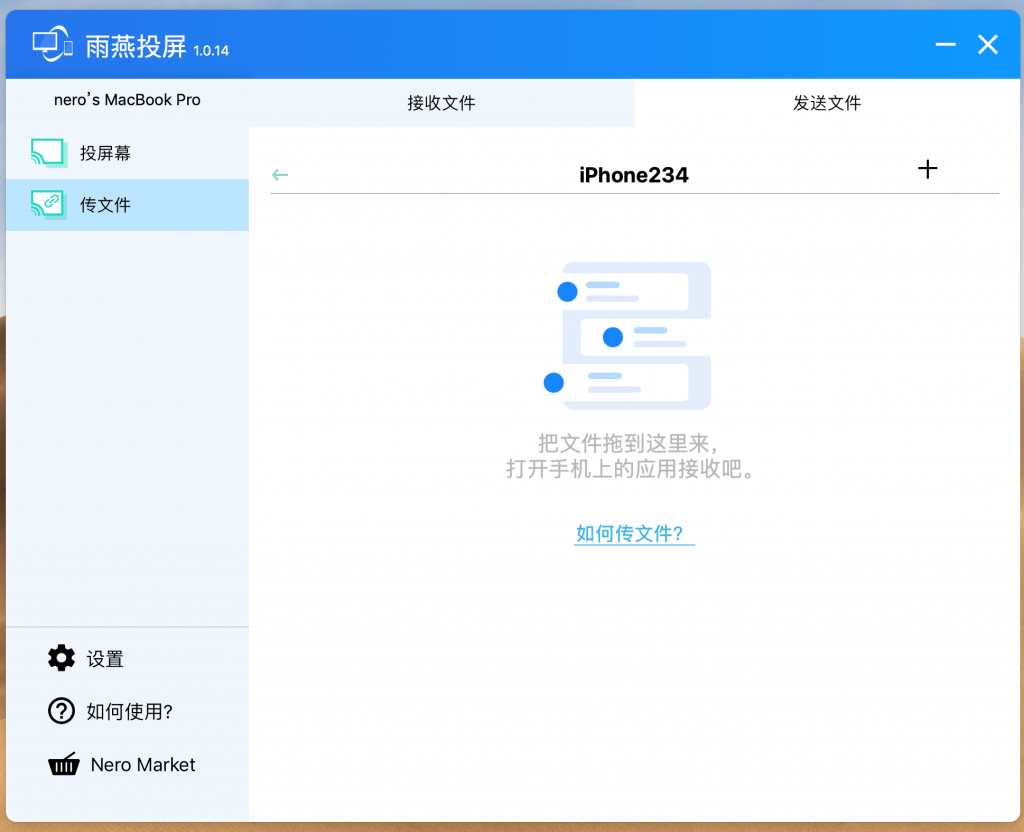
Task: Click the file transfer link icon in sidebar
Action: point(47,205)
